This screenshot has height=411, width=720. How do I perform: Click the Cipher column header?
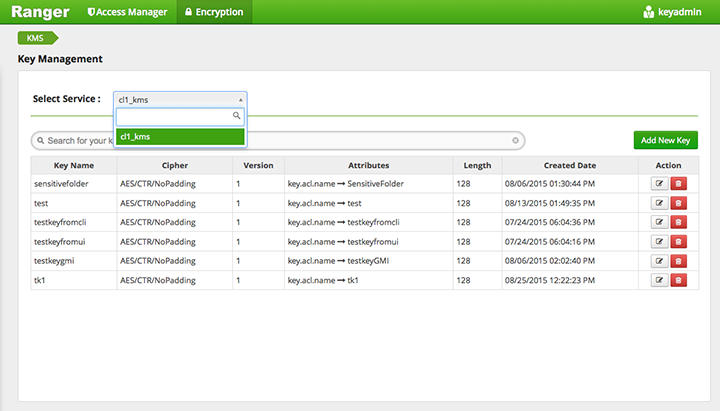coord(174,165)
